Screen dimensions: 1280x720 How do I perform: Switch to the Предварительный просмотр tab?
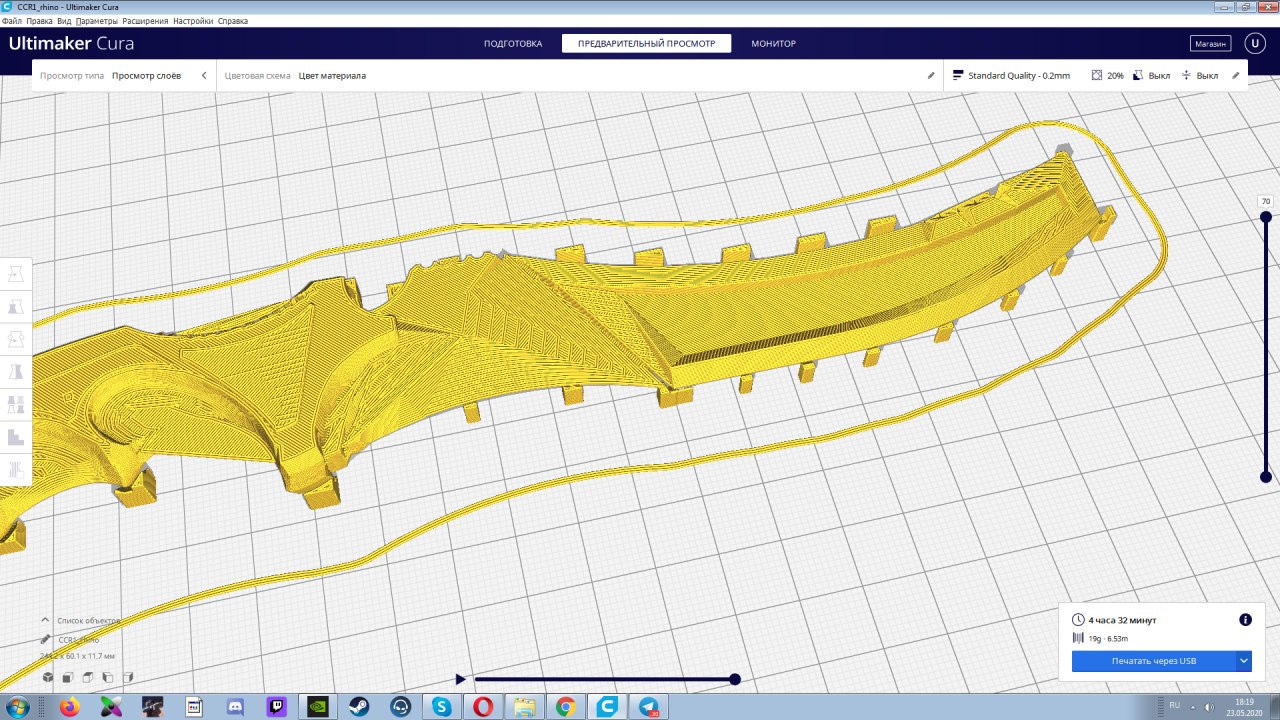(x=646, y=43)
